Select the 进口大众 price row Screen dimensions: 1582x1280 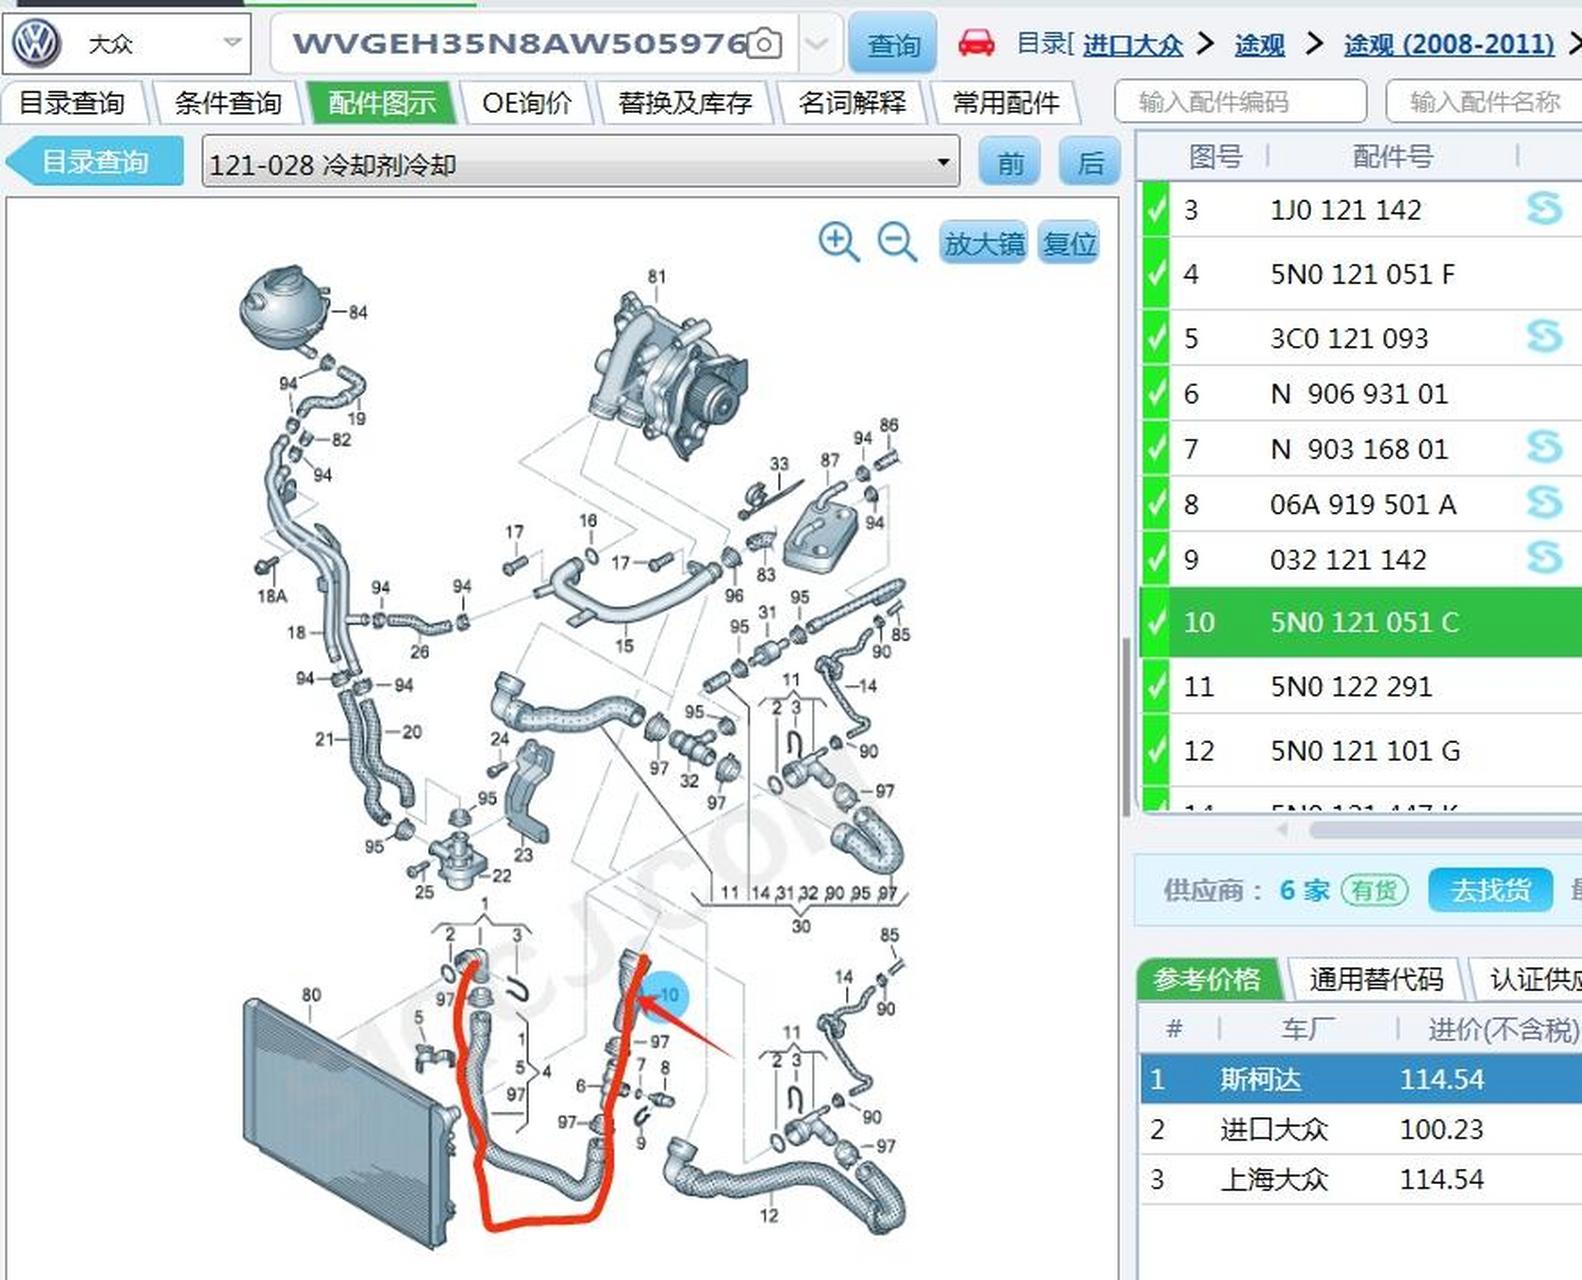click(x=1361, y=1129)
